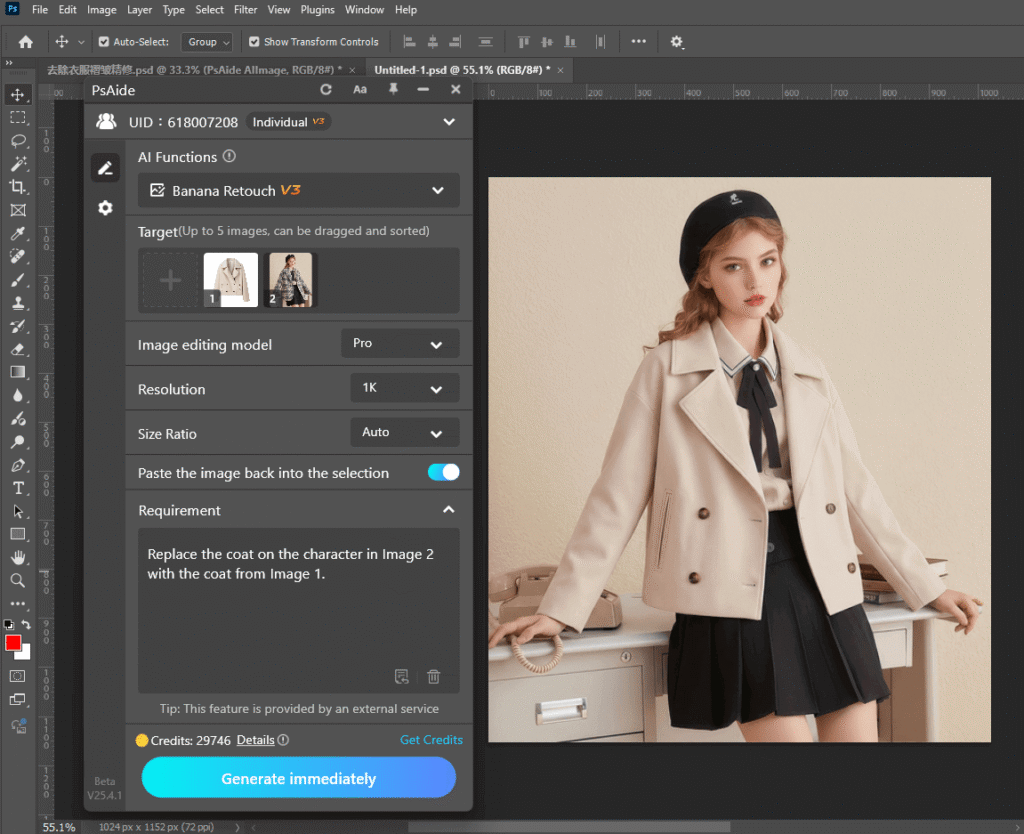Select the Lasso tool
Viewport: 1024px width, 834px height.
point(18,141)
